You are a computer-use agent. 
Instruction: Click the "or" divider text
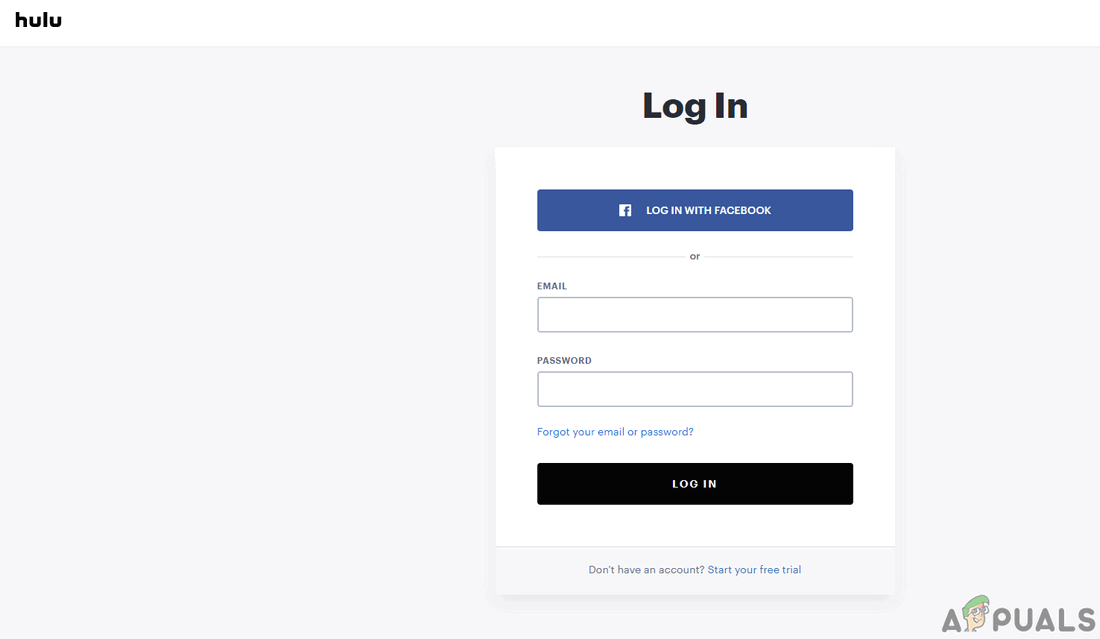(695, 257)
